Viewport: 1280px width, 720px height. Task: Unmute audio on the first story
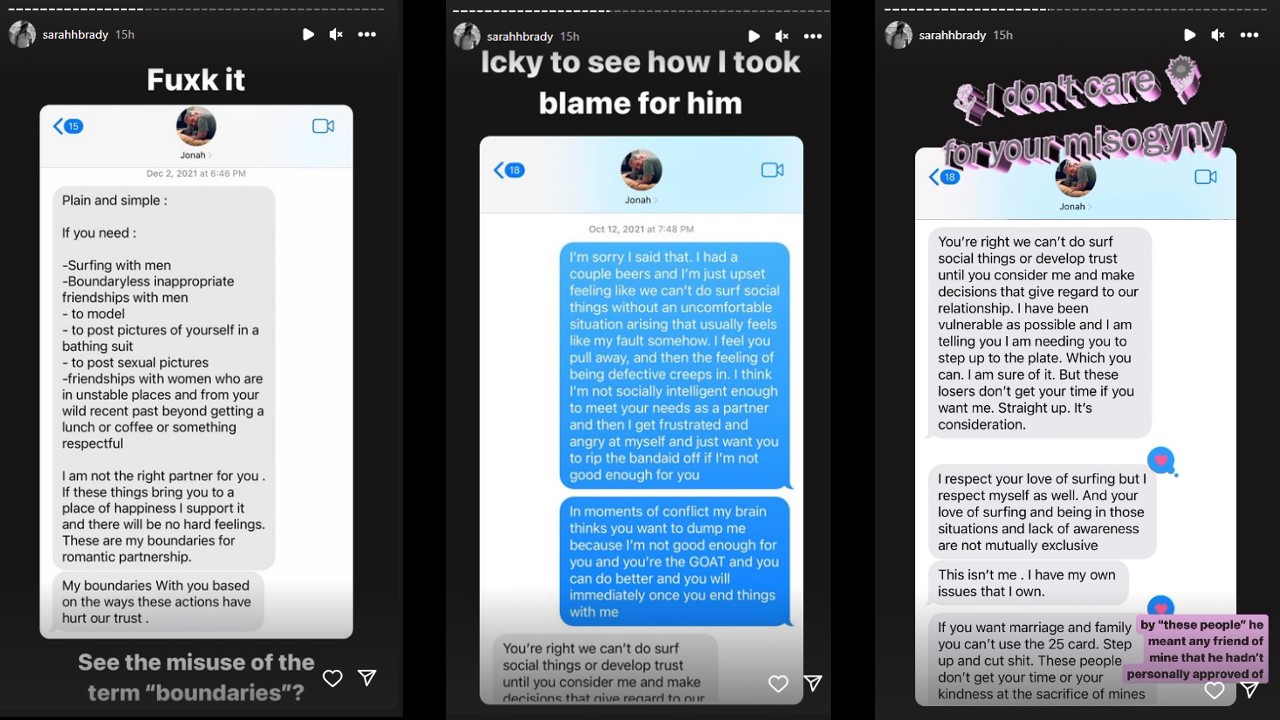(336, 34)
